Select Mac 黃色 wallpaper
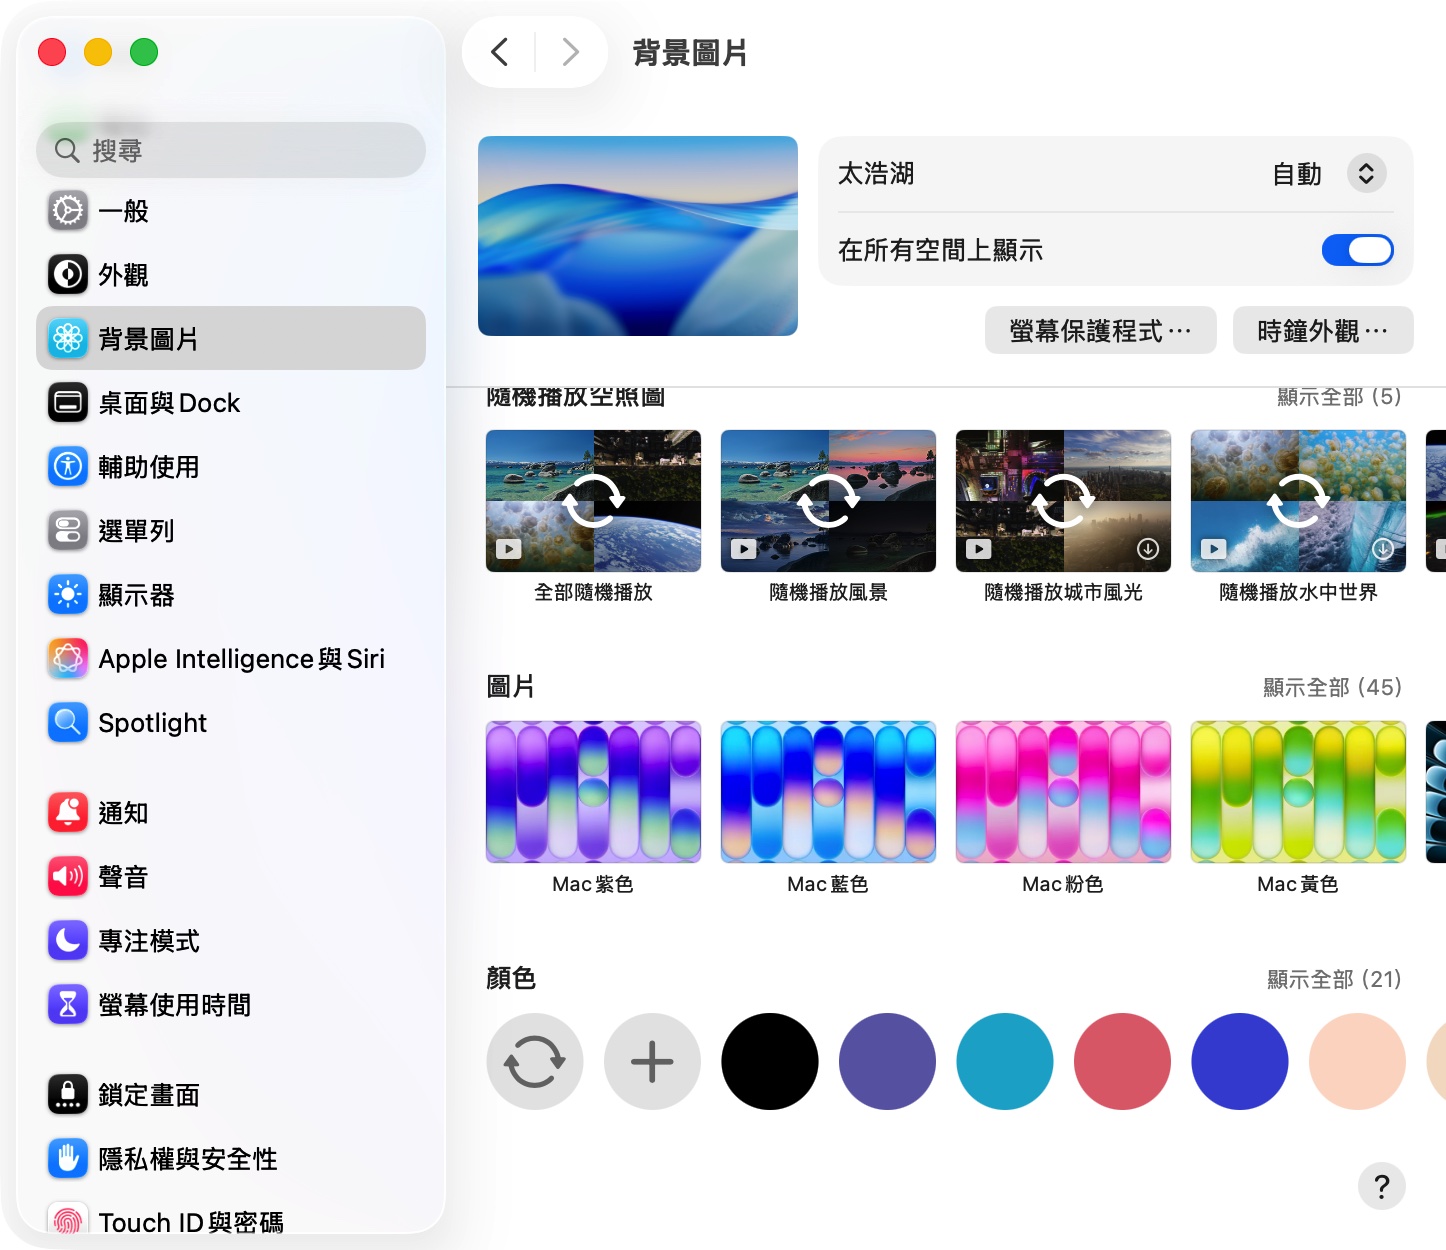The image size is (1446, 1250). click(1298, 792)
